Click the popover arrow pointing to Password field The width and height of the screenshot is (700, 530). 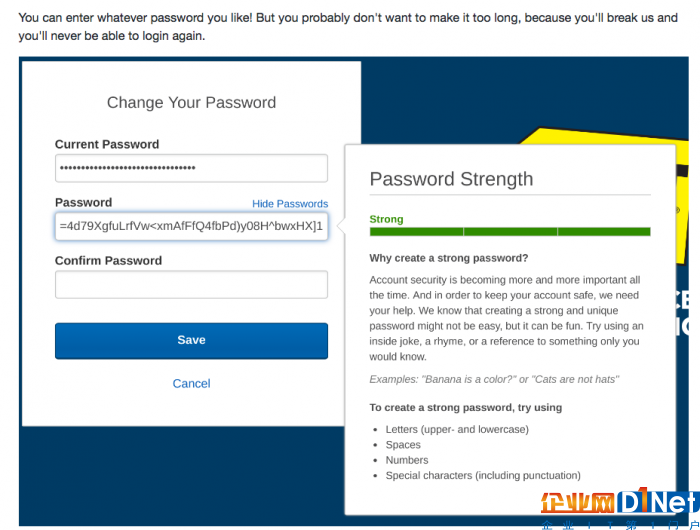pyautogui.click(x=341, y=226)
